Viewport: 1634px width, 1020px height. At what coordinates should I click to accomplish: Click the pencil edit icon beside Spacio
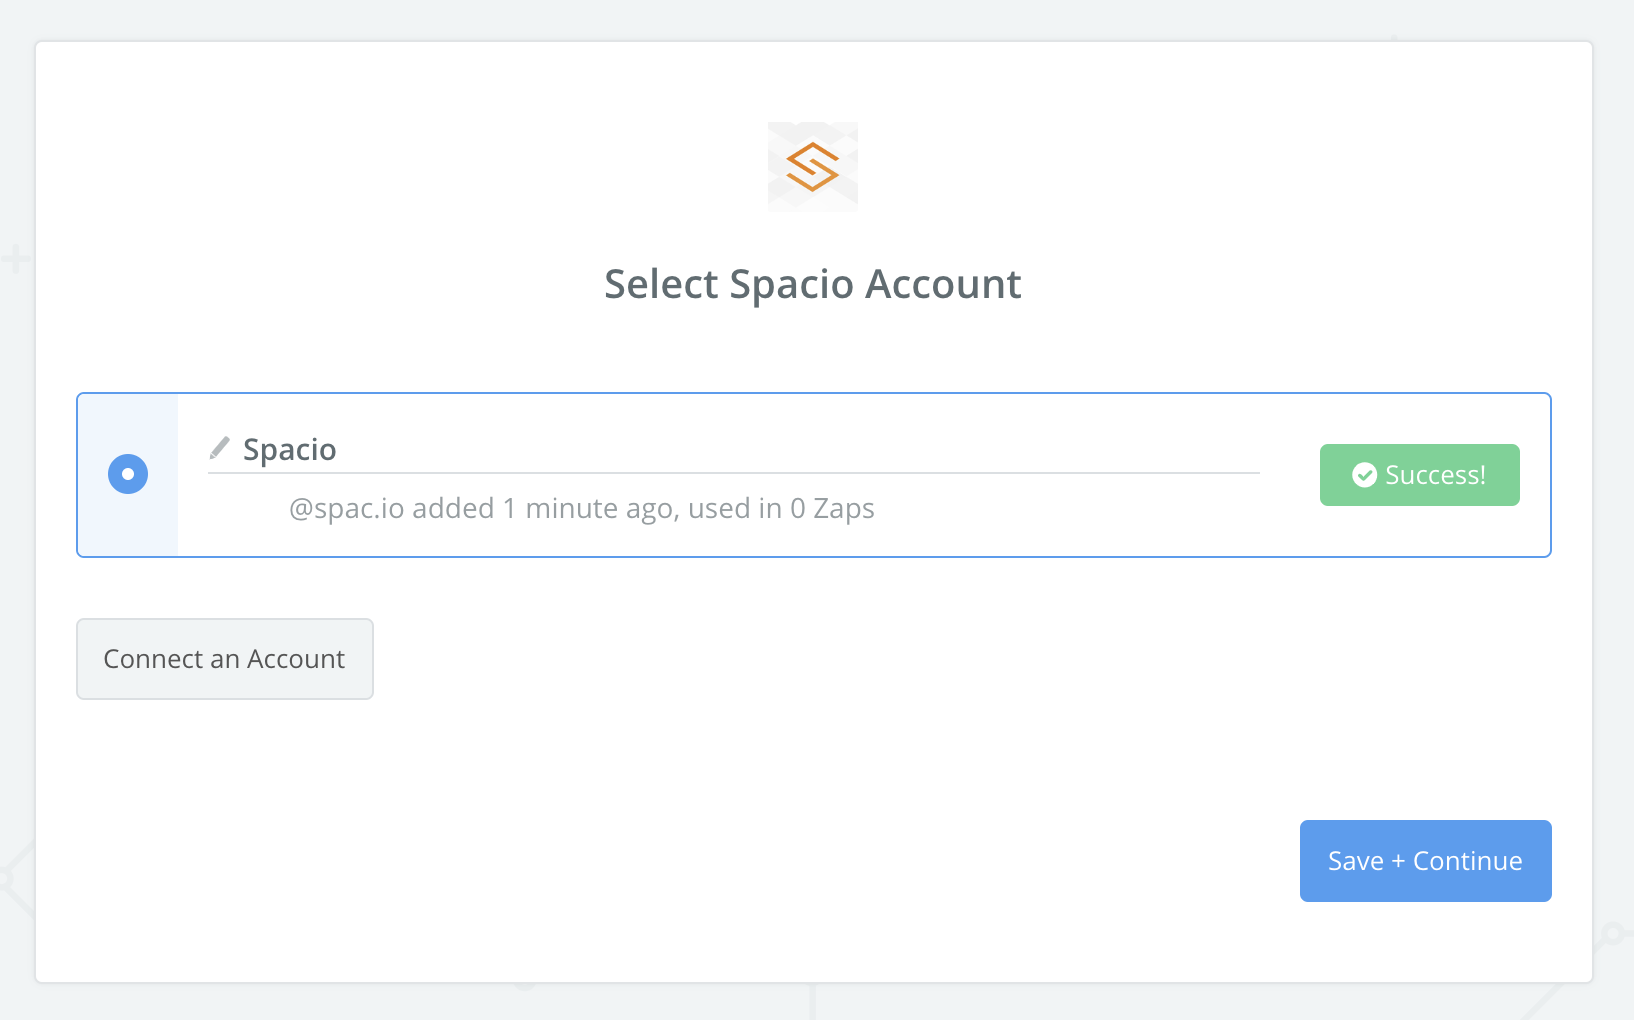tap(220, 448)
